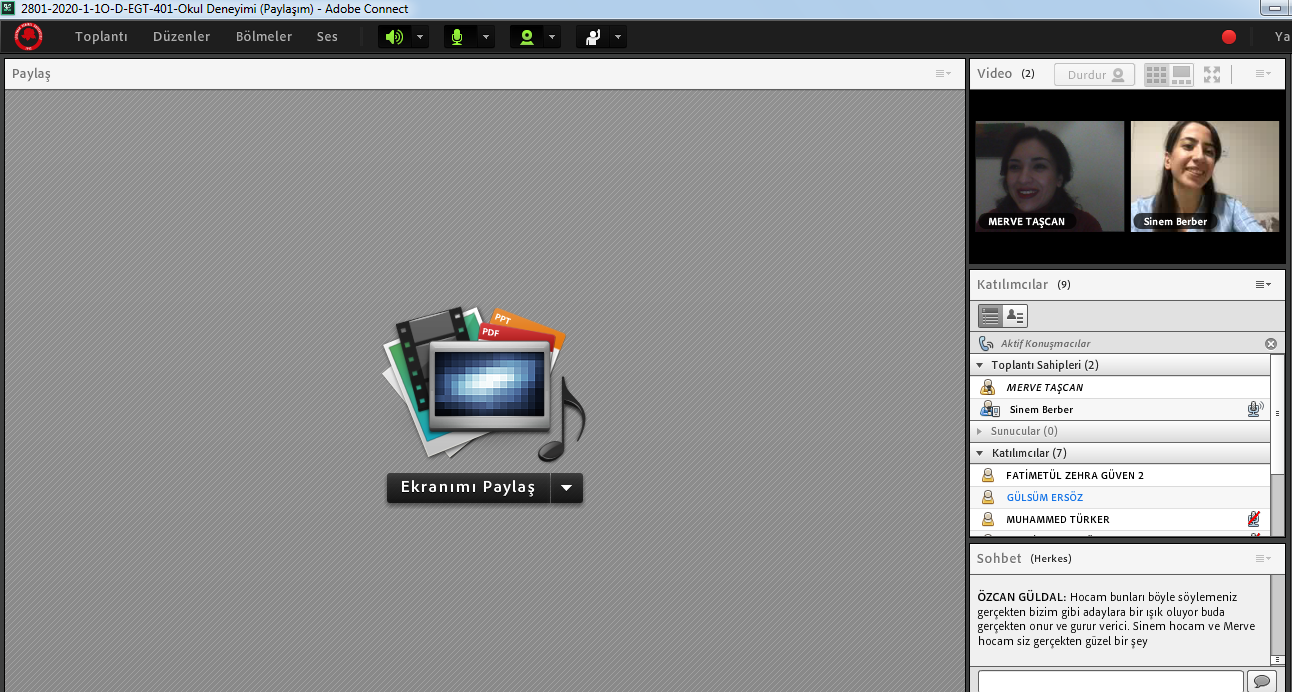Open the Toplantı menu

pyautogui.click(x=101, y=37)
